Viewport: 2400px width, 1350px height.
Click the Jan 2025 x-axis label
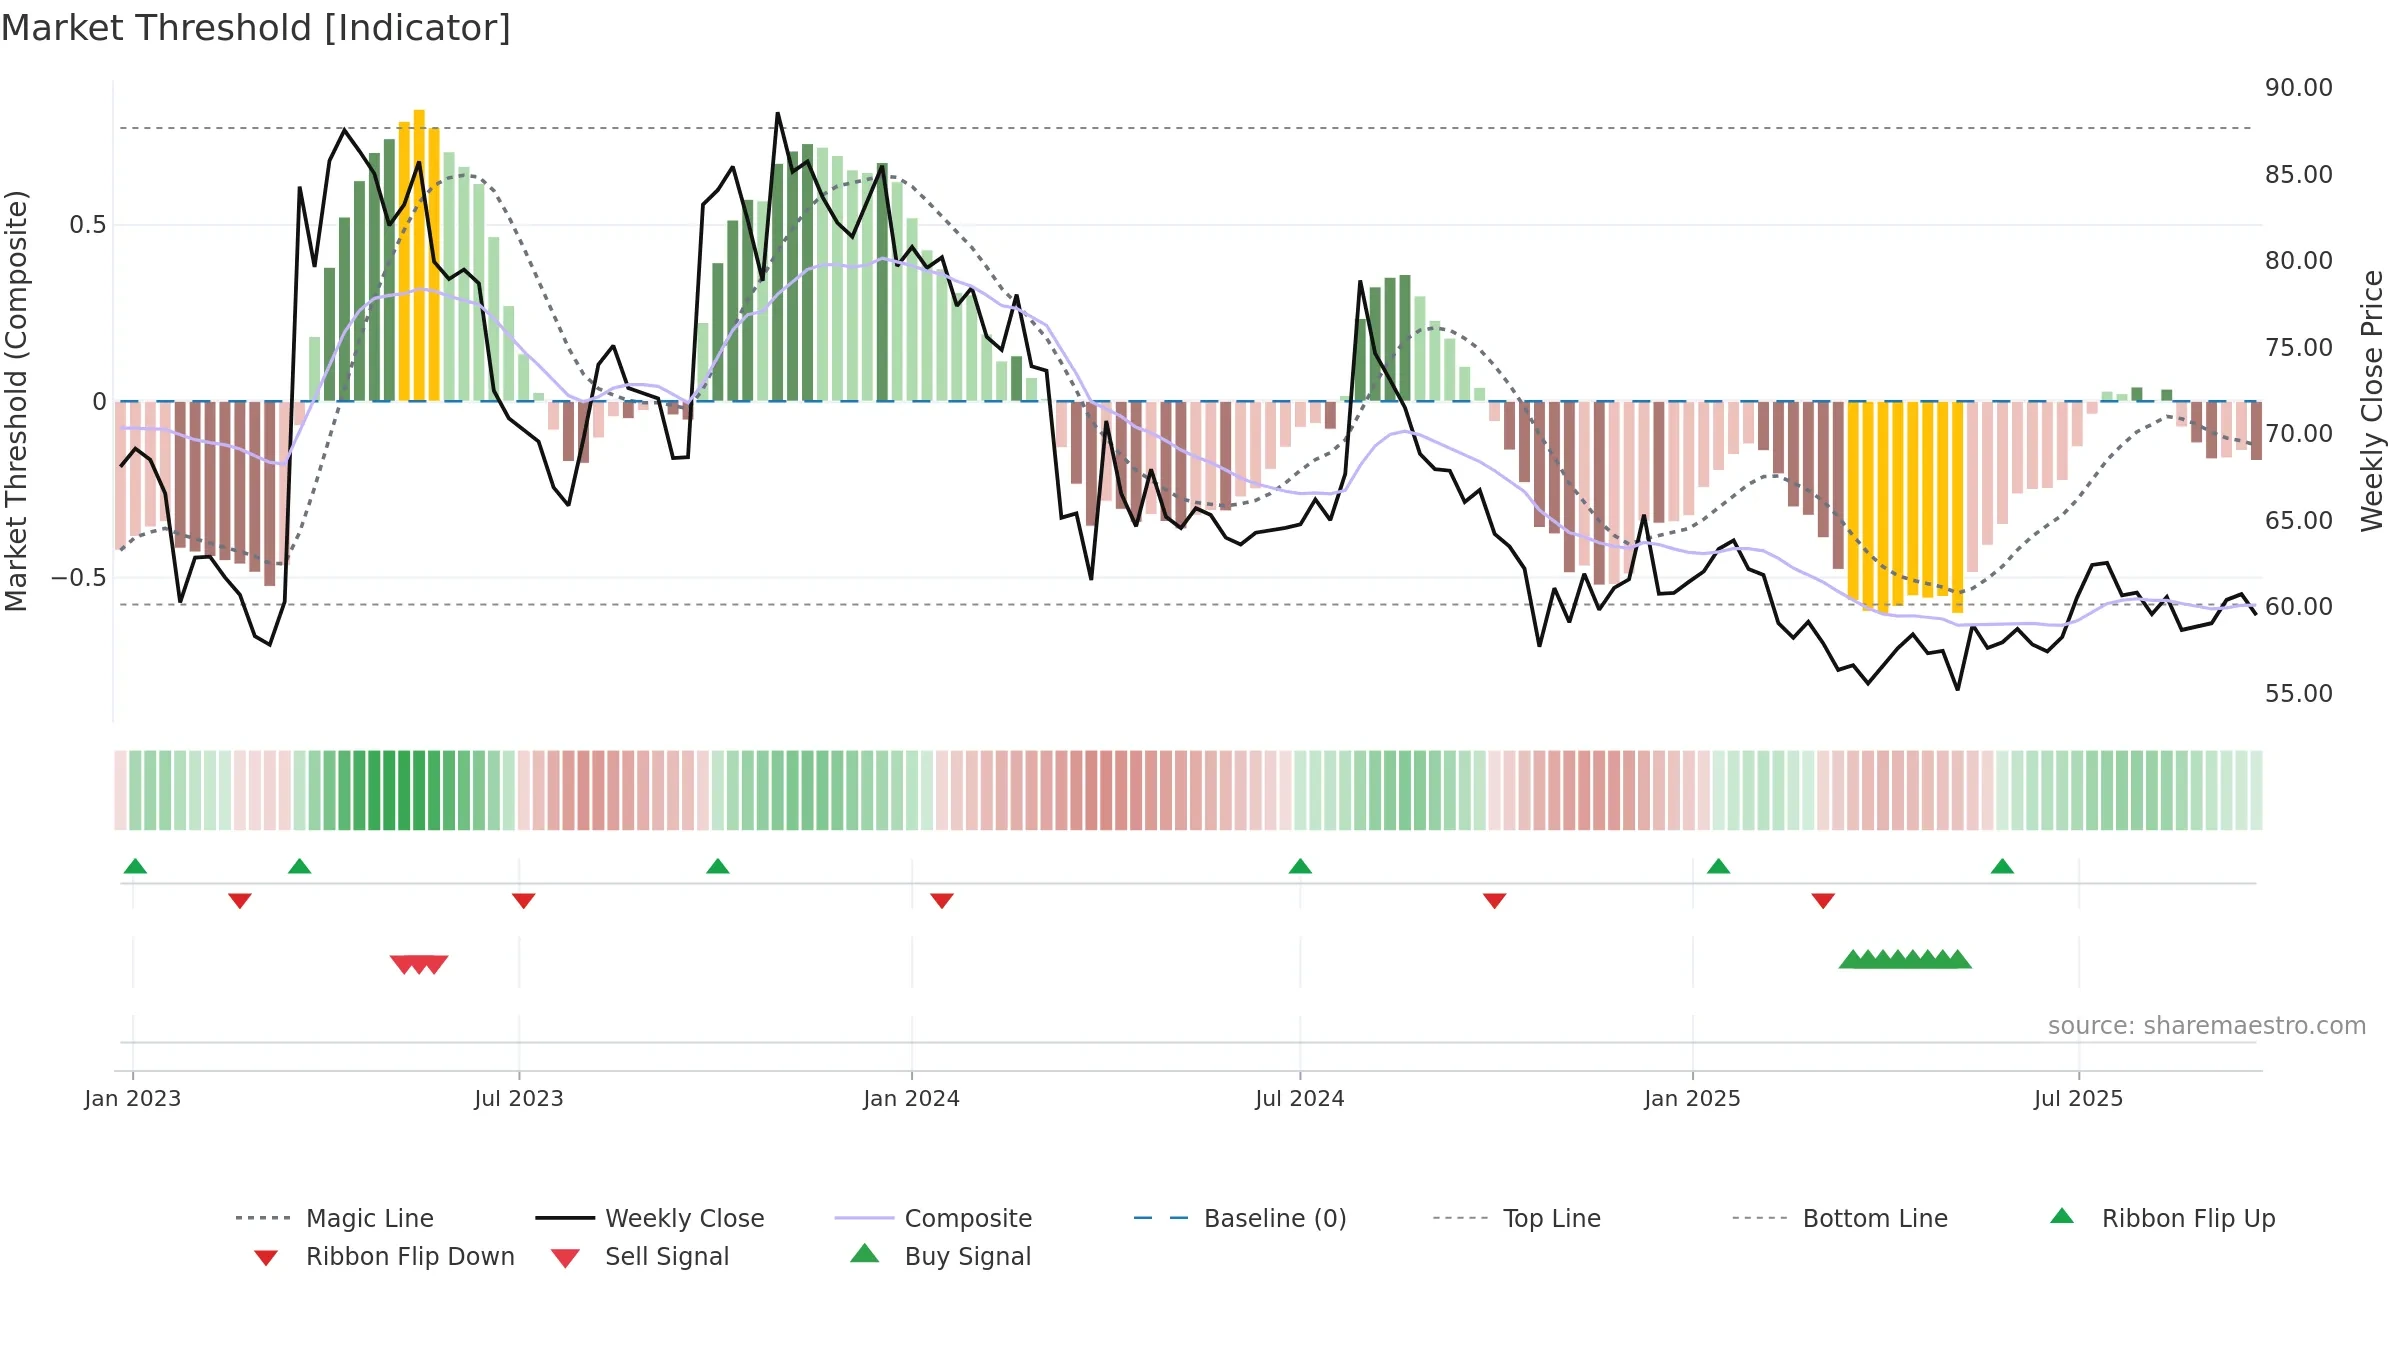tap(1692, 1099)
